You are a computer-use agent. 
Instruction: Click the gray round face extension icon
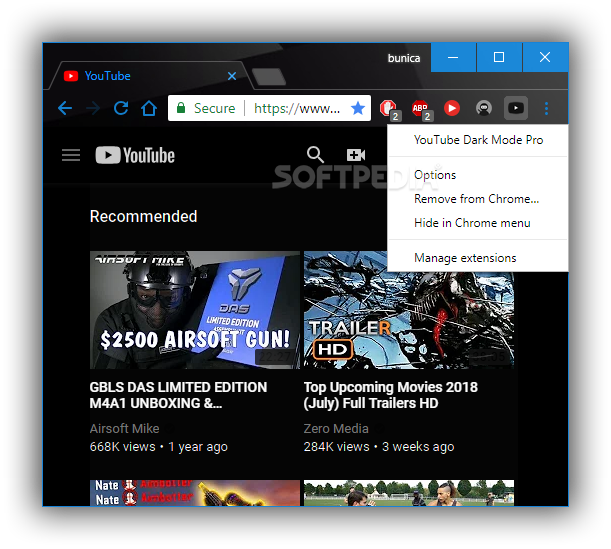coord(484,108)
